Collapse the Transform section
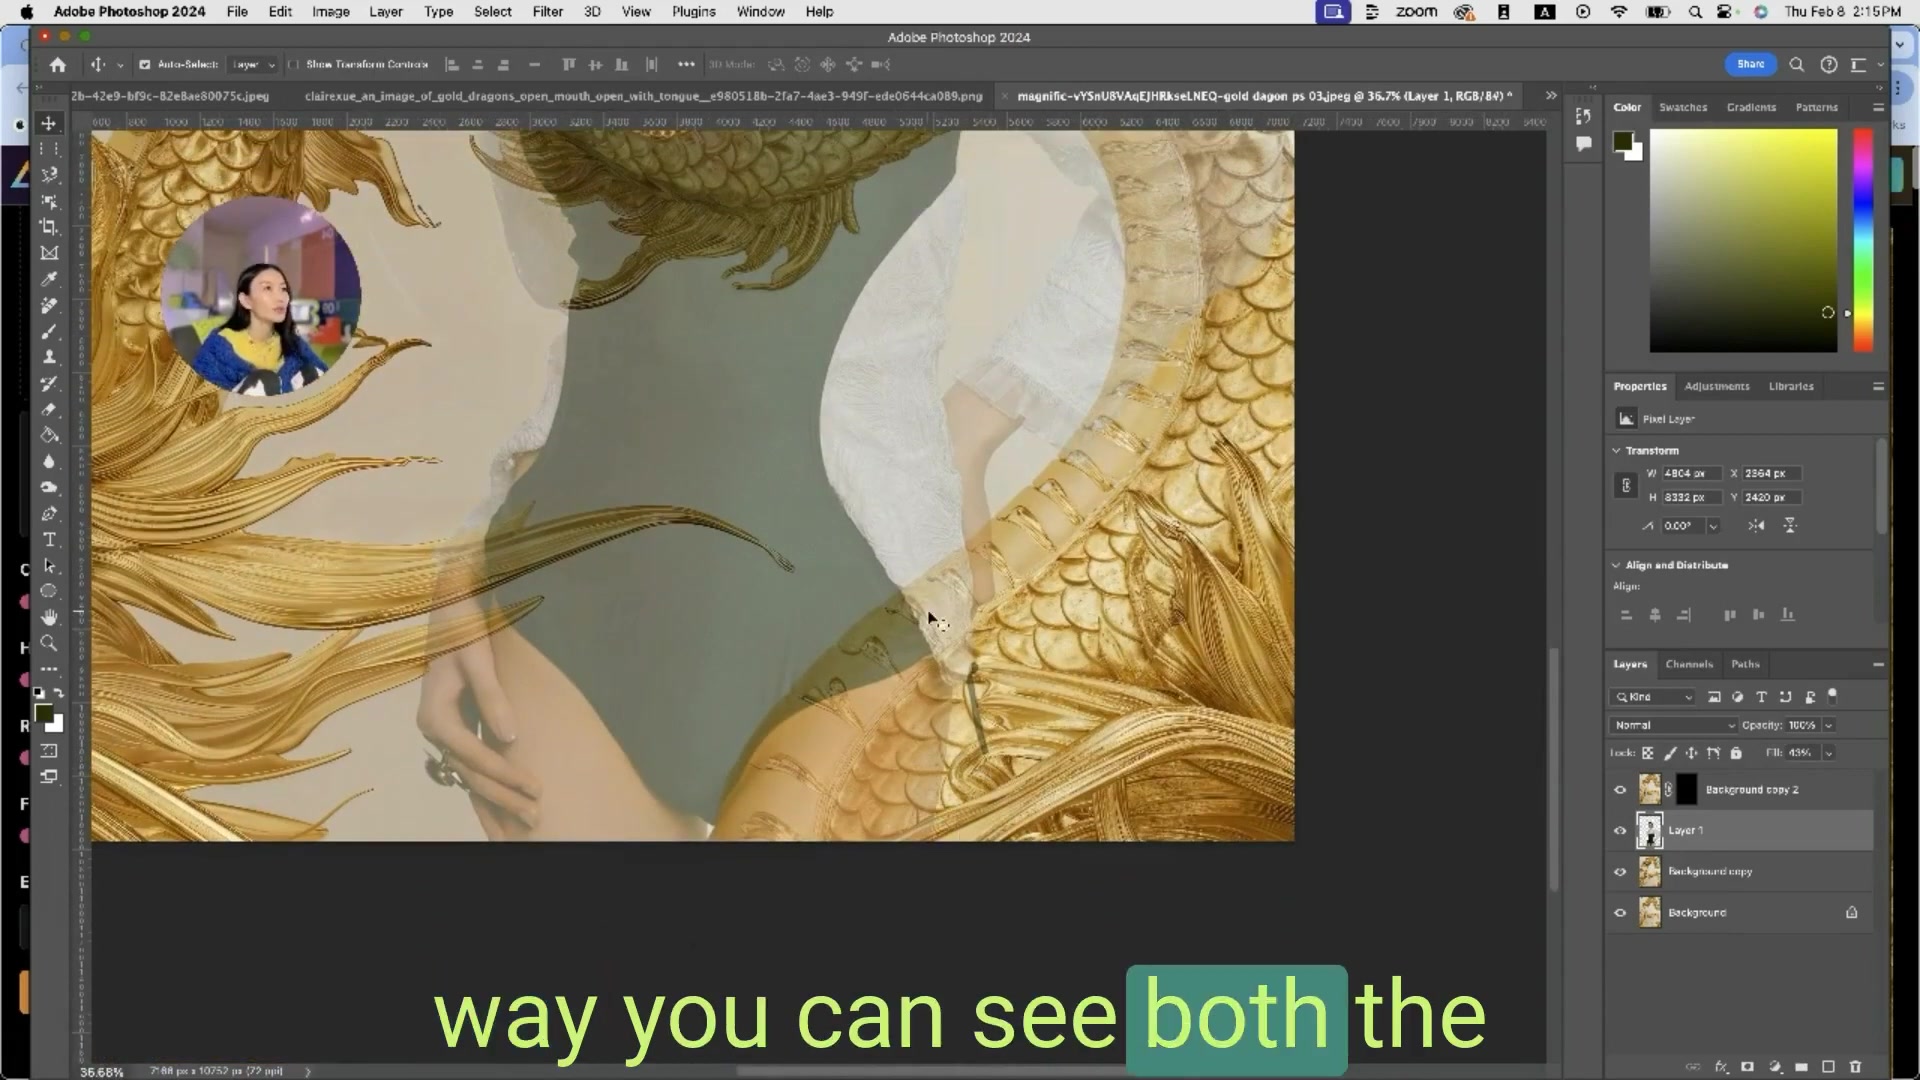The width and height of the screenshot is (1920, 1080). click(1616, 451)
